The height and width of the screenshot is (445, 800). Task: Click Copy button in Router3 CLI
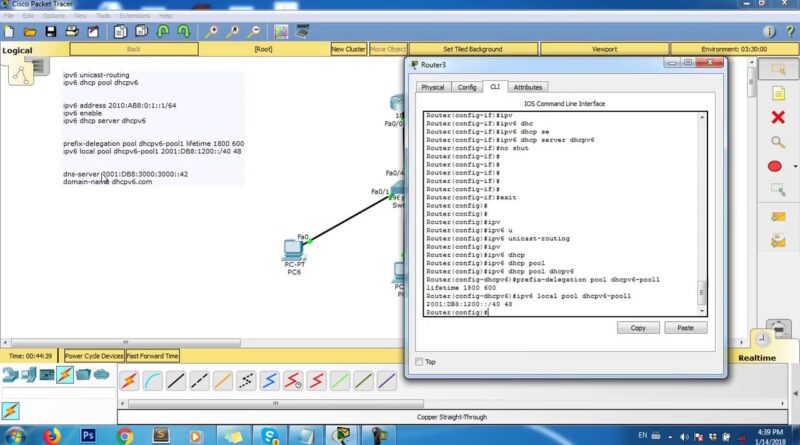(x=638, y=328)
